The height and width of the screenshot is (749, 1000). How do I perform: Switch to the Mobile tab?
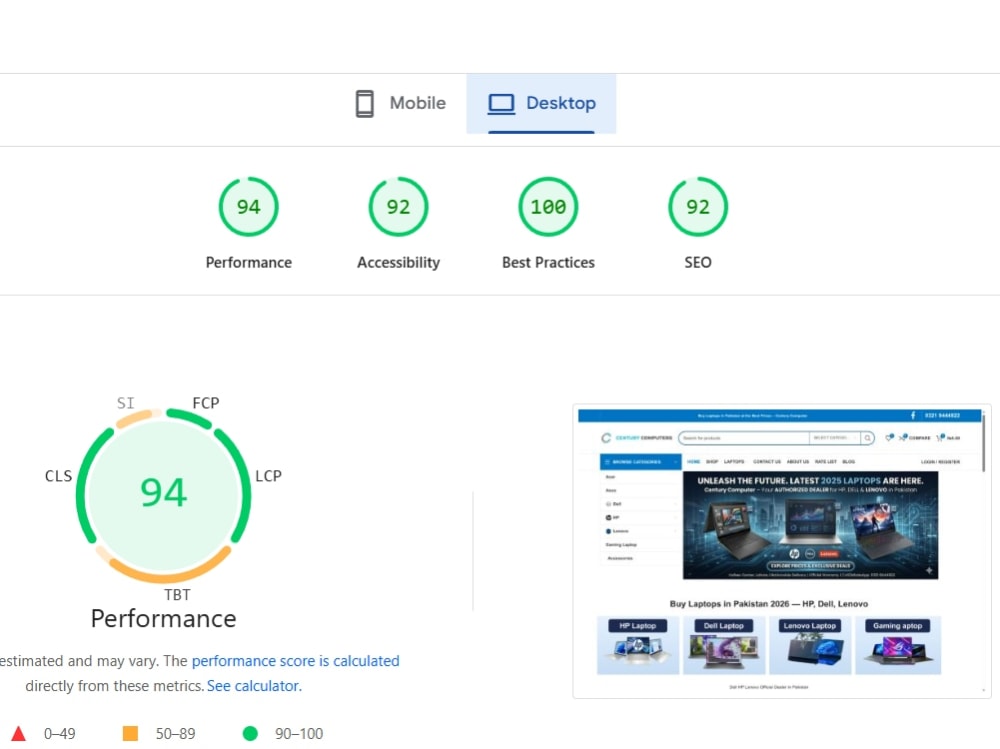(401, 103)
